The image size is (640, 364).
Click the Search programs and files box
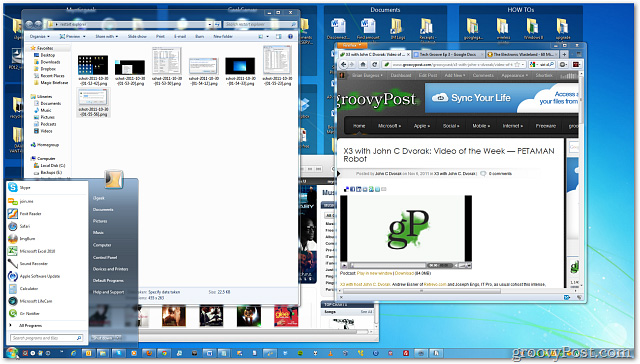coord(46,338)
